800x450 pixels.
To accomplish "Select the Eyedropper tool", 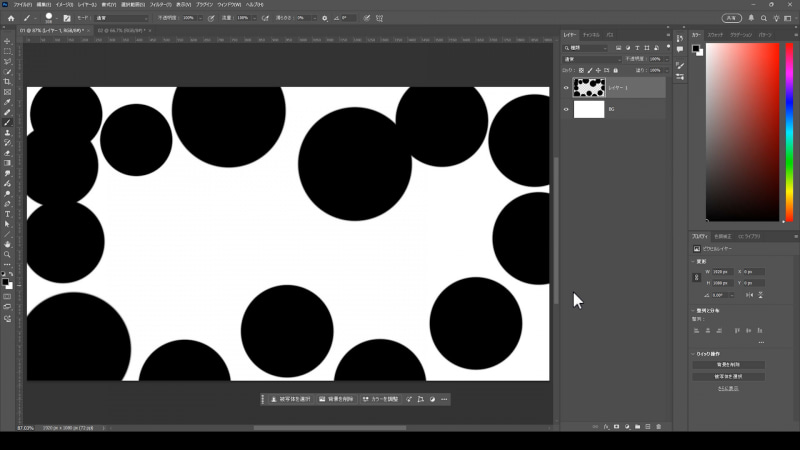I will (x=7, y=102).
